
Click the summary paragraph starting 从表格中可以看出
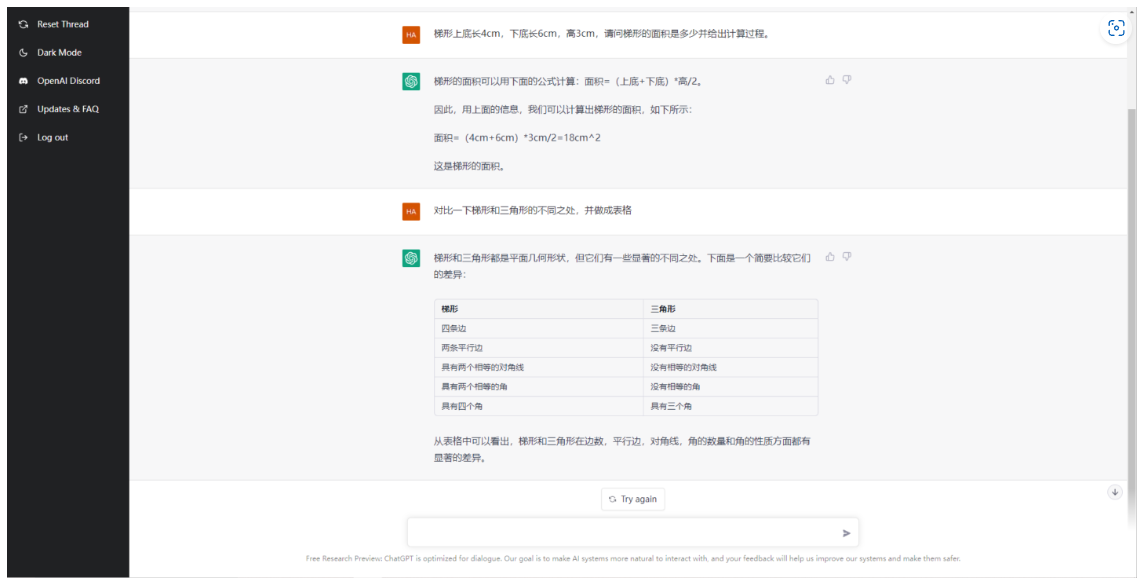point(622,450)
